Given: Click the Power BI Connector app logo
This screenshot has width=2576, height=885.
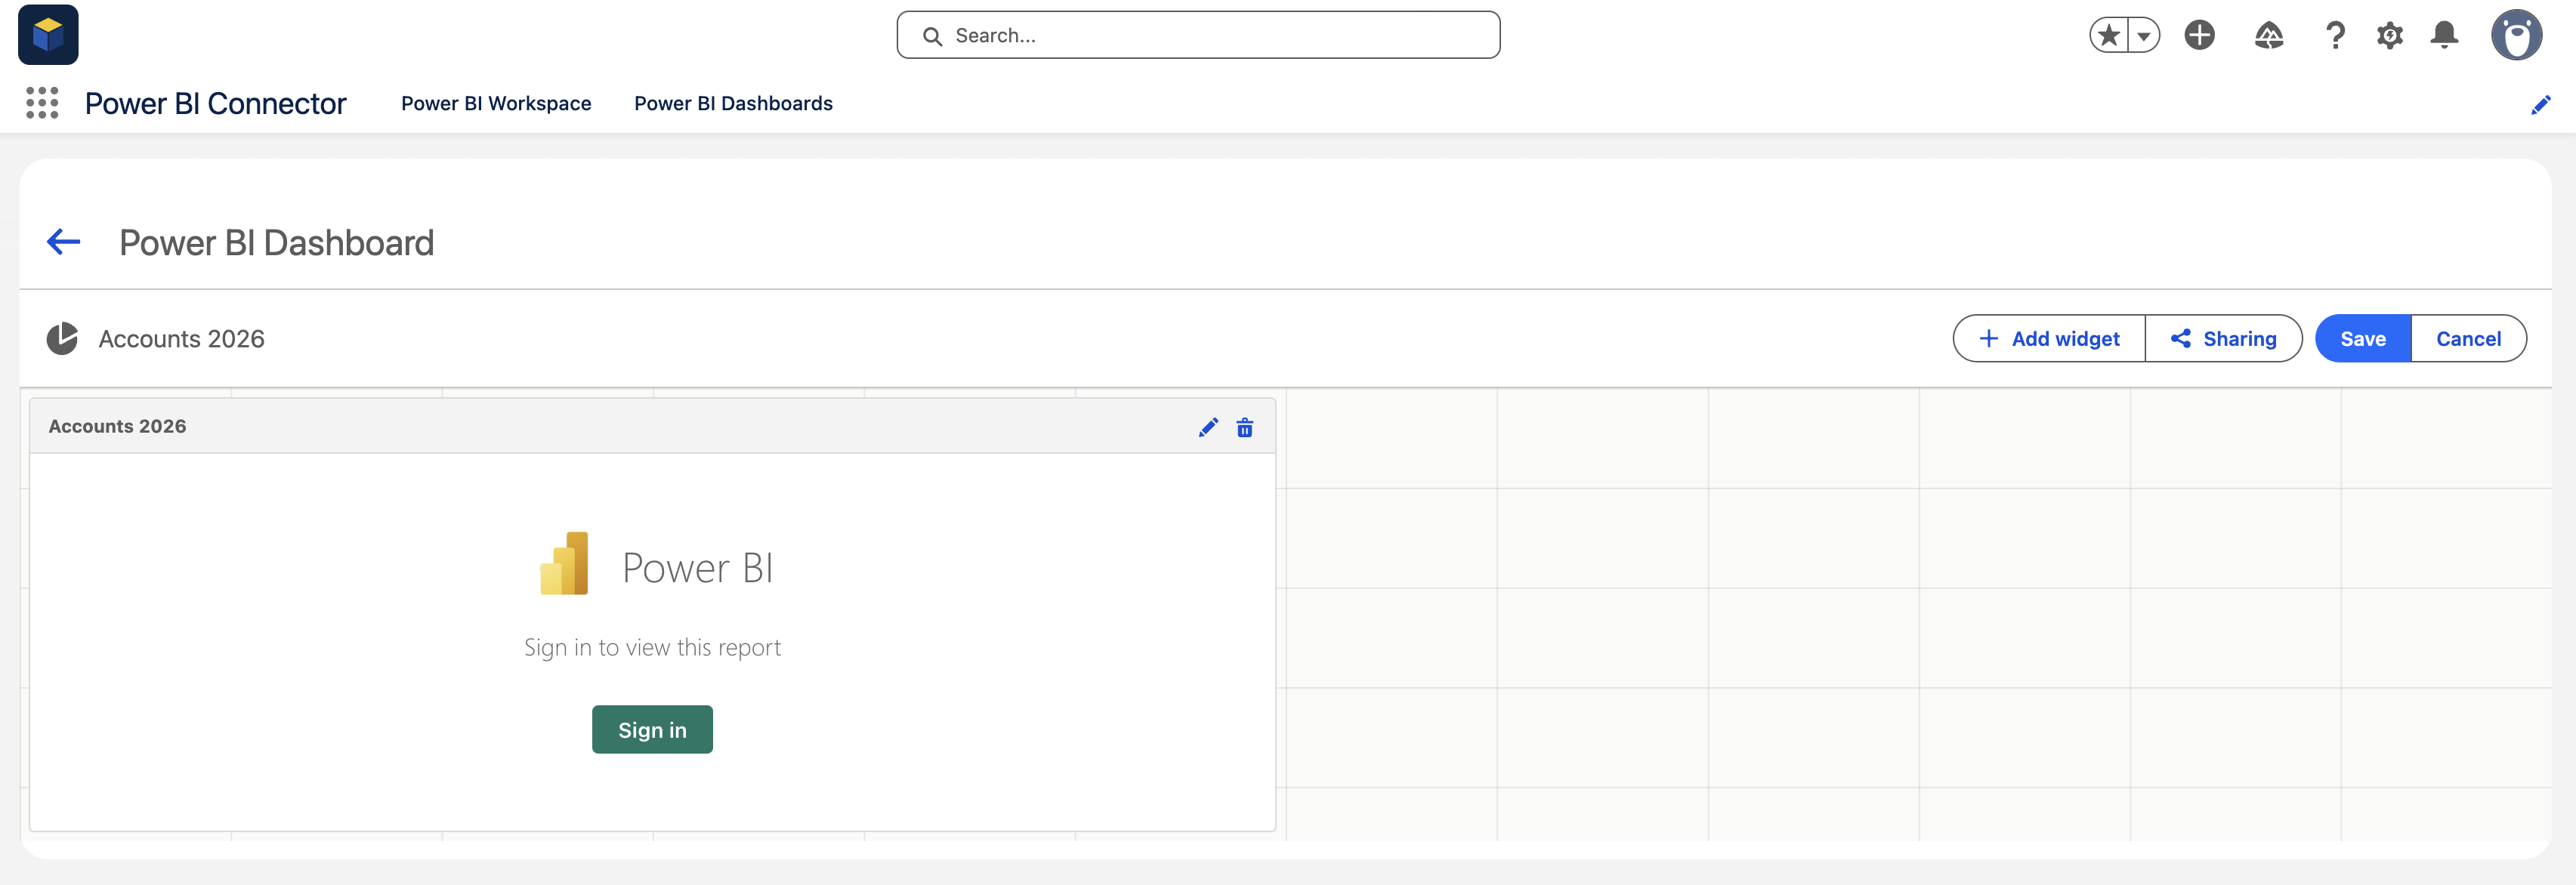Looking at the screenshot, I should coord(48,35).
